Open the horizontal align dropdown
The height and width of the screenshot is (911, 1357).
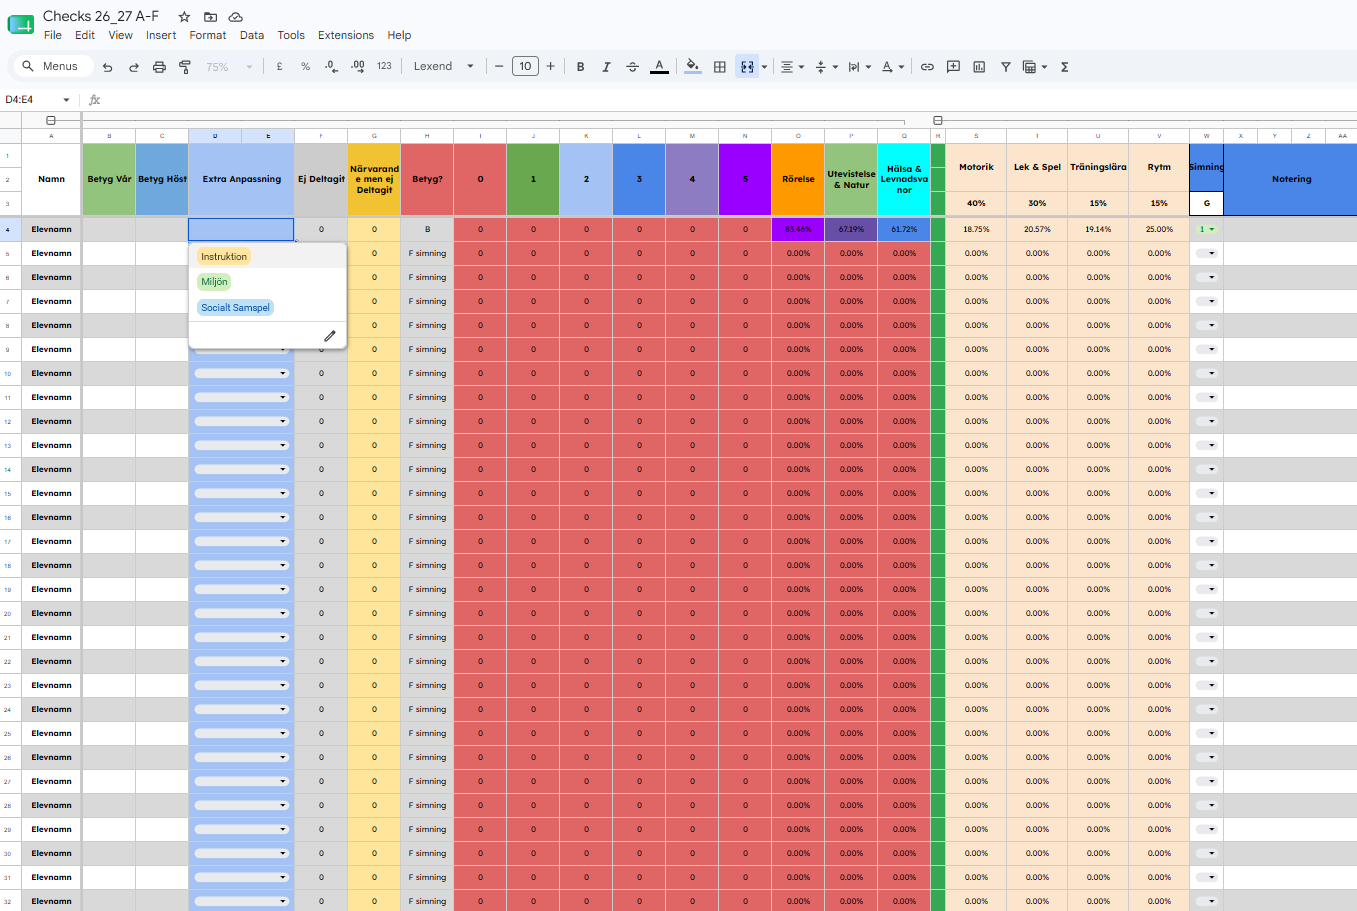[x=792, y=67]
